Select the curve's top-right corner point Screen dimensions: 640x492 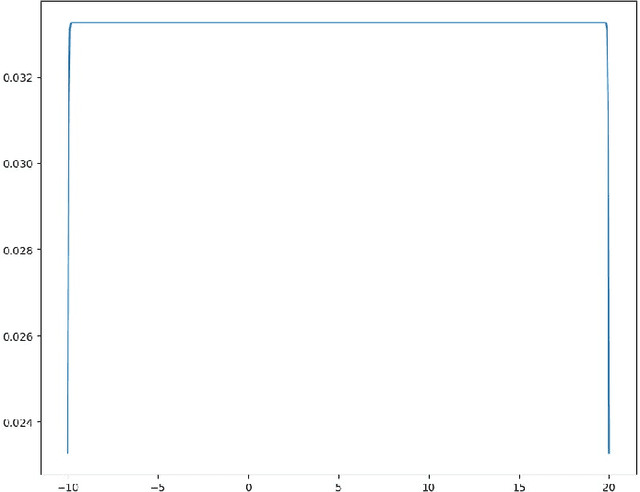606,23
